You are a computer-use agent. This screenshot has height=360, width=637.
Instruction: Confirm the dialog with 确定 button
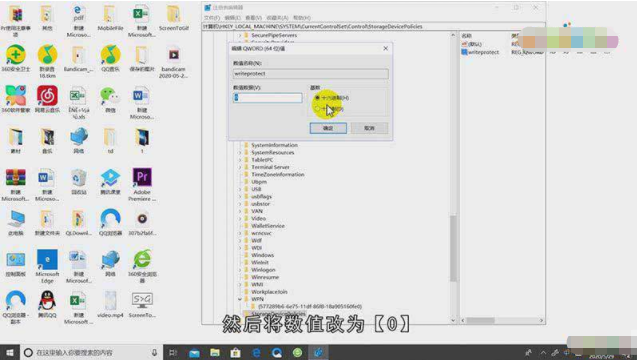tap(328, 128)
